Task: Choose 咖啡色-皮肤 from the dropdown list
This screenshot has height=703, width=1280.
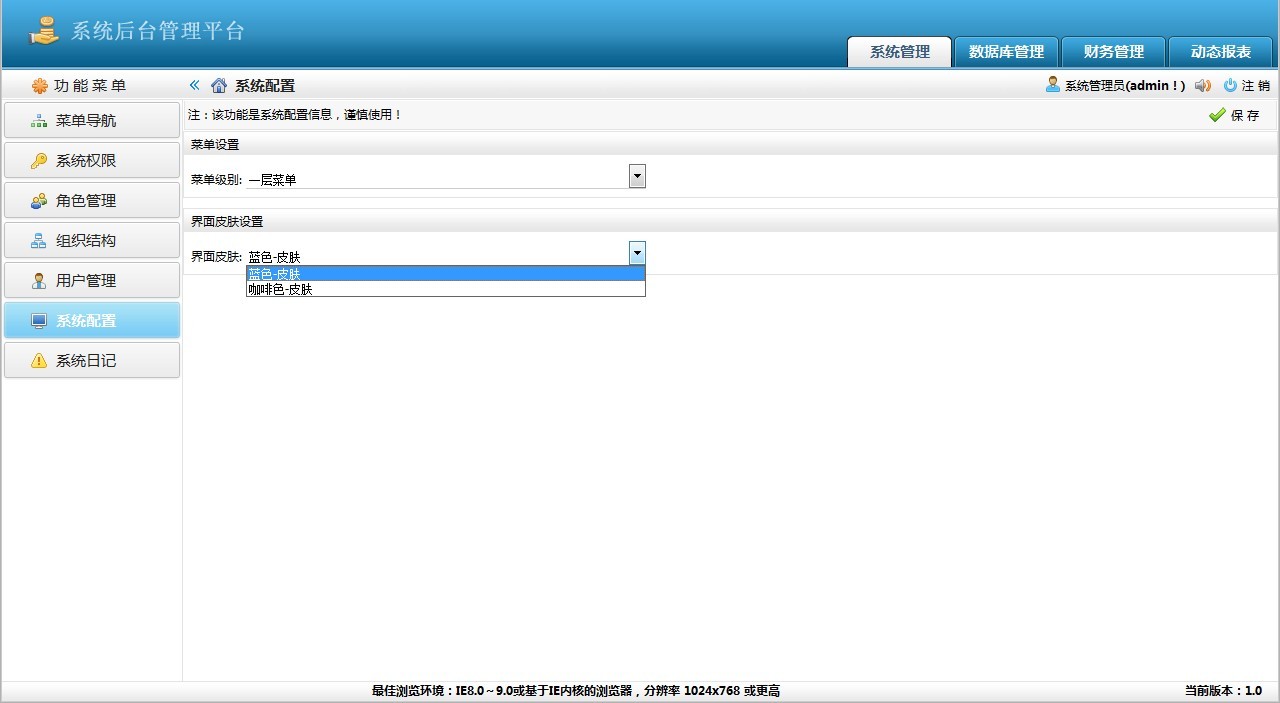Action: coord(446,289)
